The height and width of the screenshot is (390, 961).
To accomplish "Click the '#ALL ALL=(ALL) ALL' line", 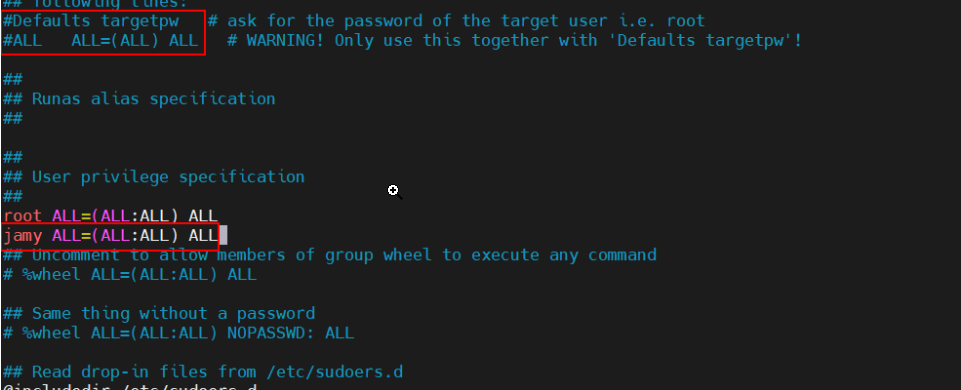I will [x=101, y=41].
